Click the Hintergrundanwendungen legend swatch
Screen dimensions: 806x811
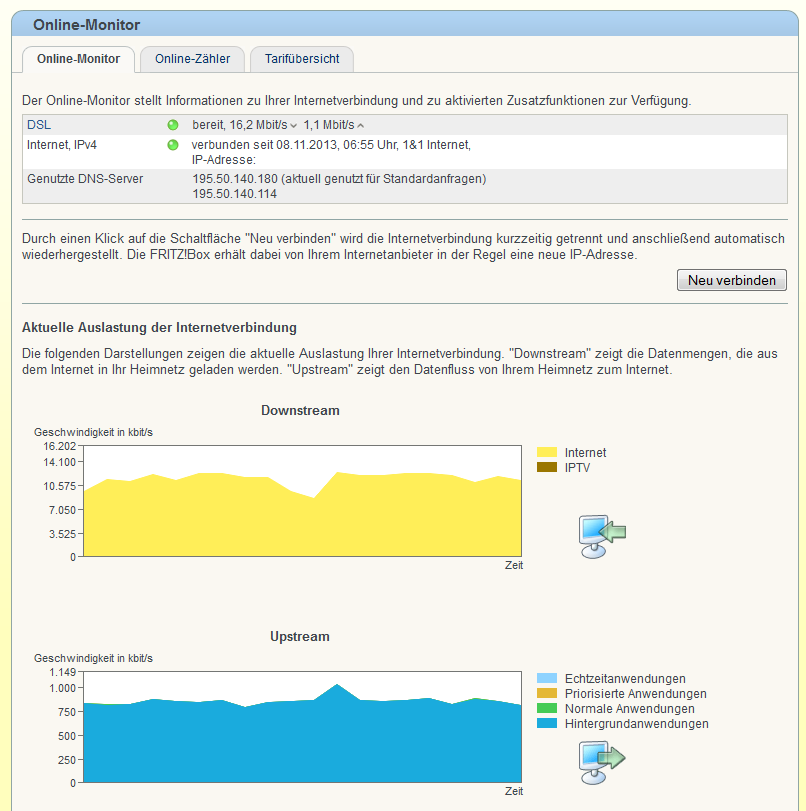tap(547, 724)
